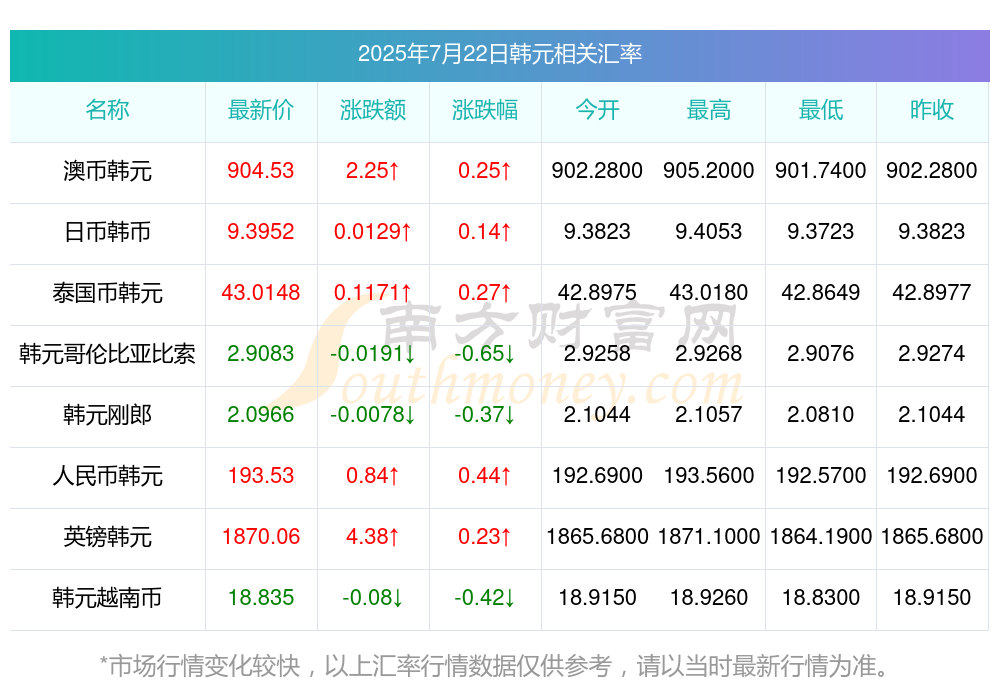Click the low value 1864.1900
Image resolution: width=1000 pixels, height=698 pixels.
click(820, 536)
